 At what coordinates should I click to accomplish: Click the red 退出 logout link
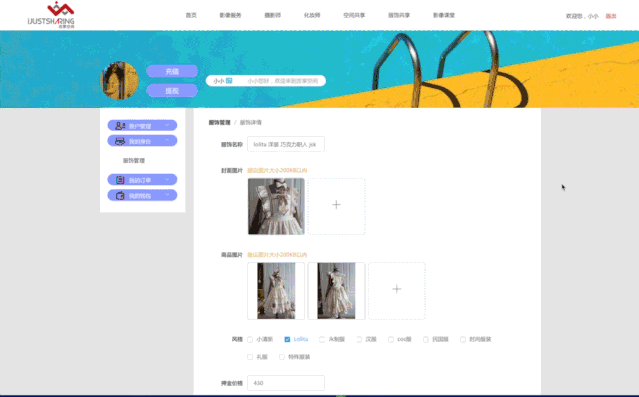coord(611,16)
